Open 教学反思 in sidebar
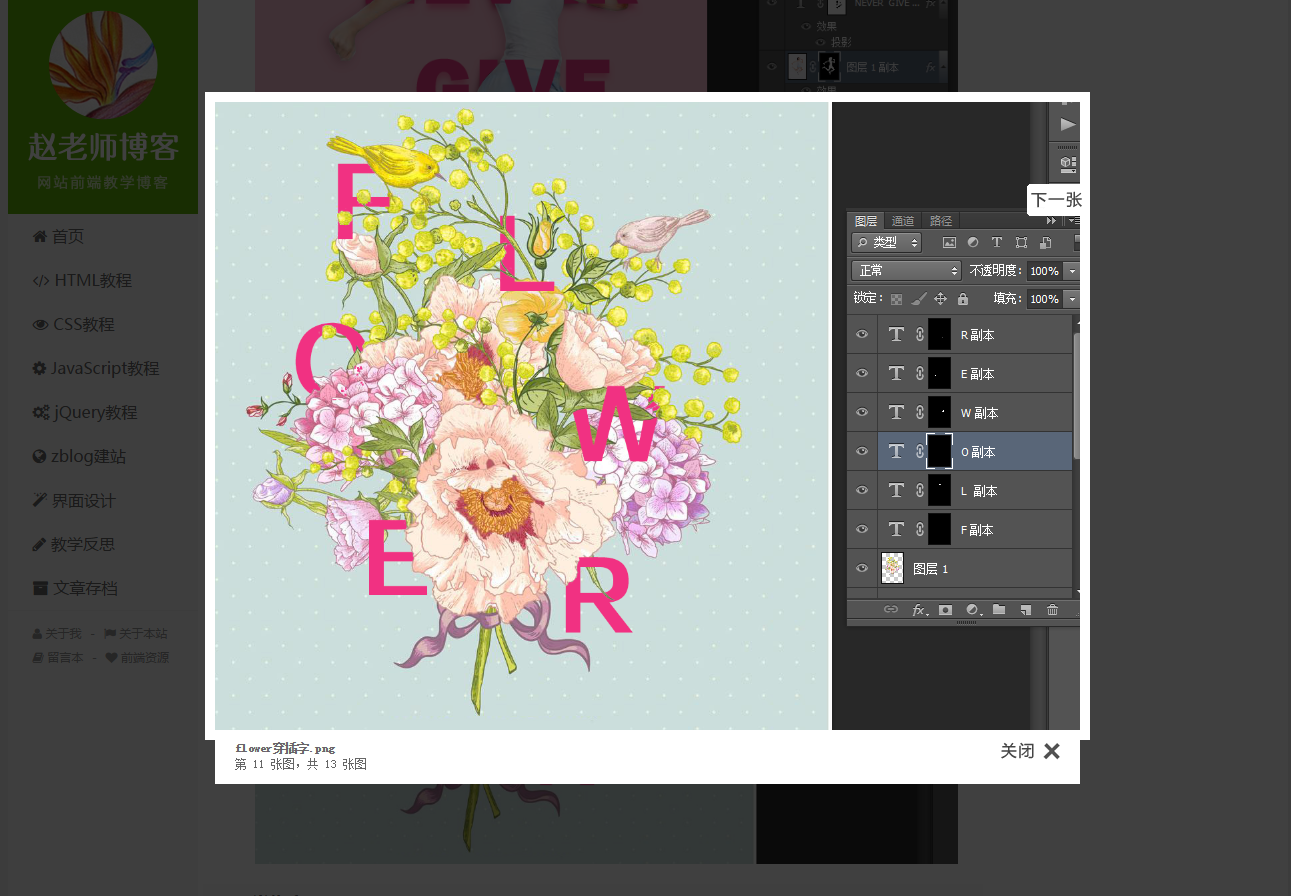This screenshot has width=1291, height=896. pos(74,545)
